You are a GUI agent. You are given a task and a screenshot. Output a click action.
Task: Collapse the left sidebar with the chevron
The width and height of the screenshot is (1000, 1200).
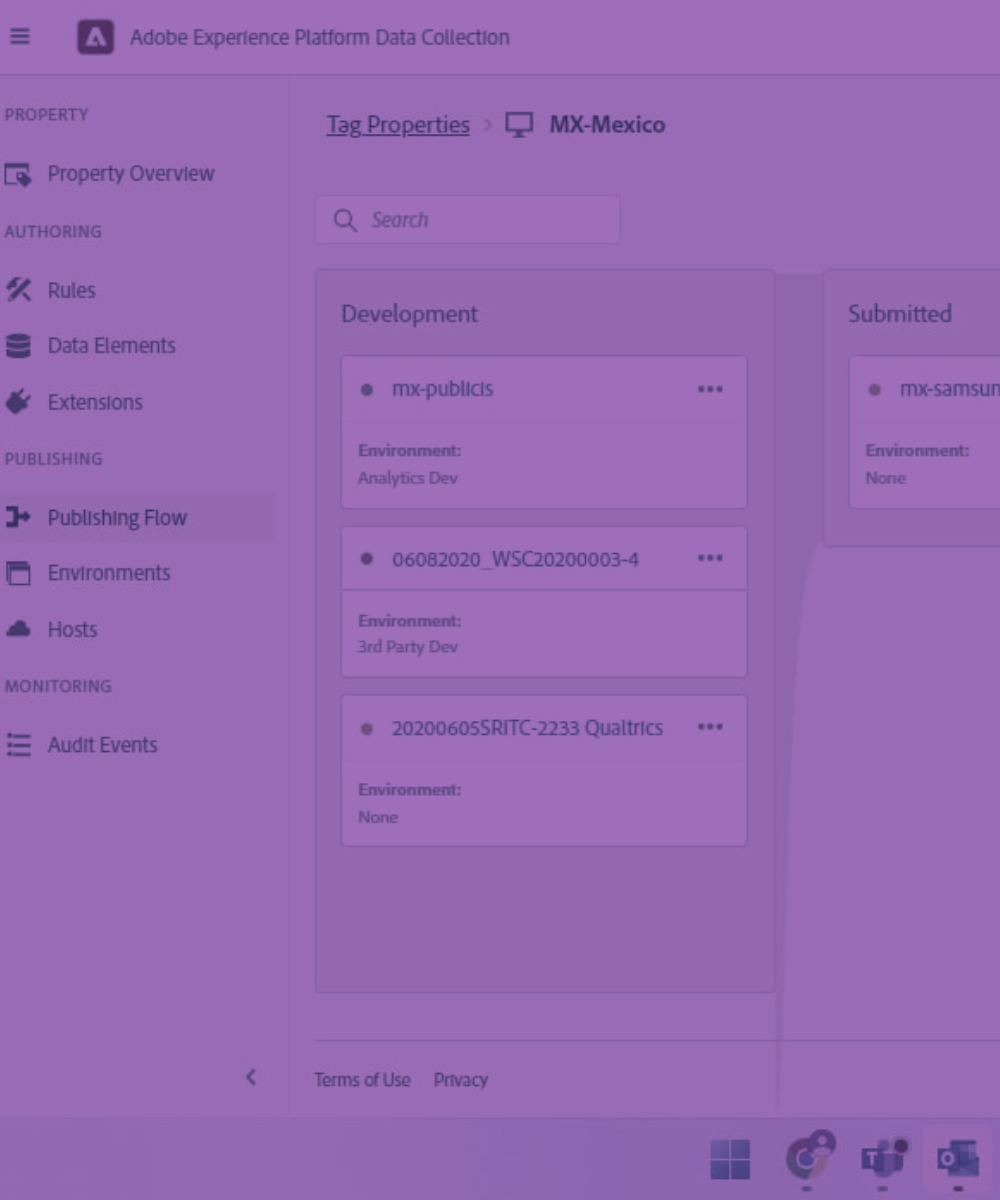click(251, 1077)
